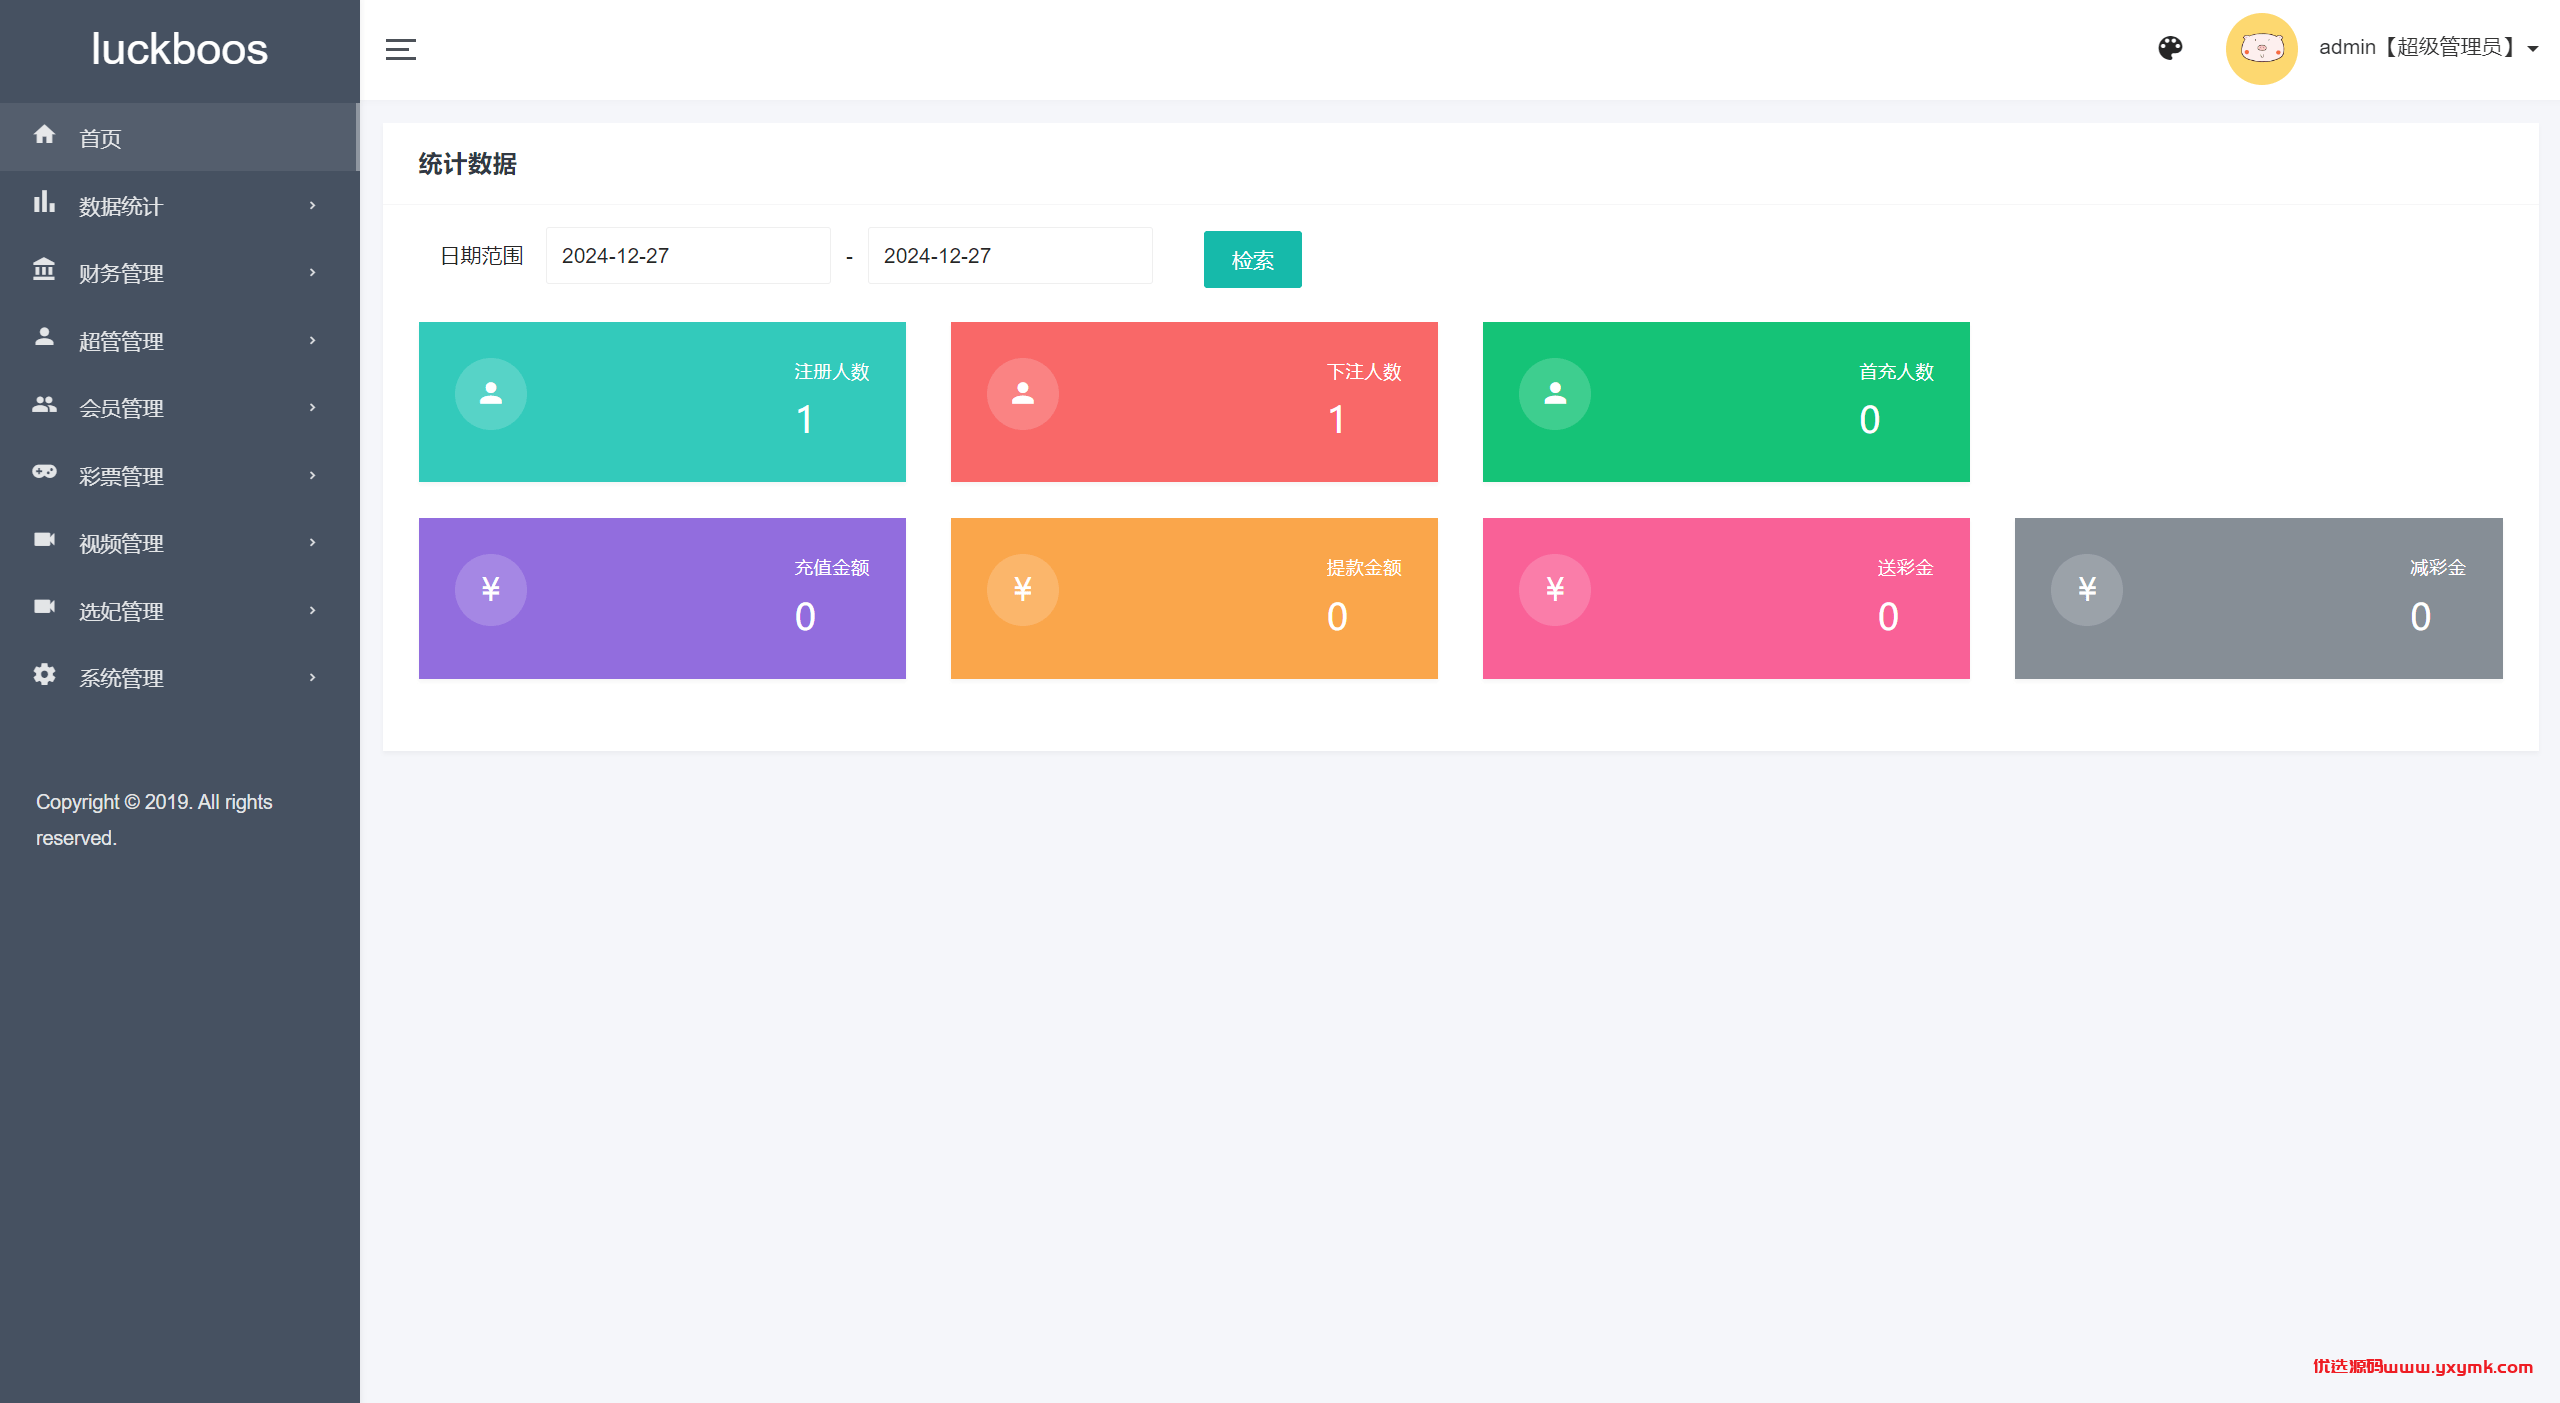Click the 检索 search button

(1252, 260)
